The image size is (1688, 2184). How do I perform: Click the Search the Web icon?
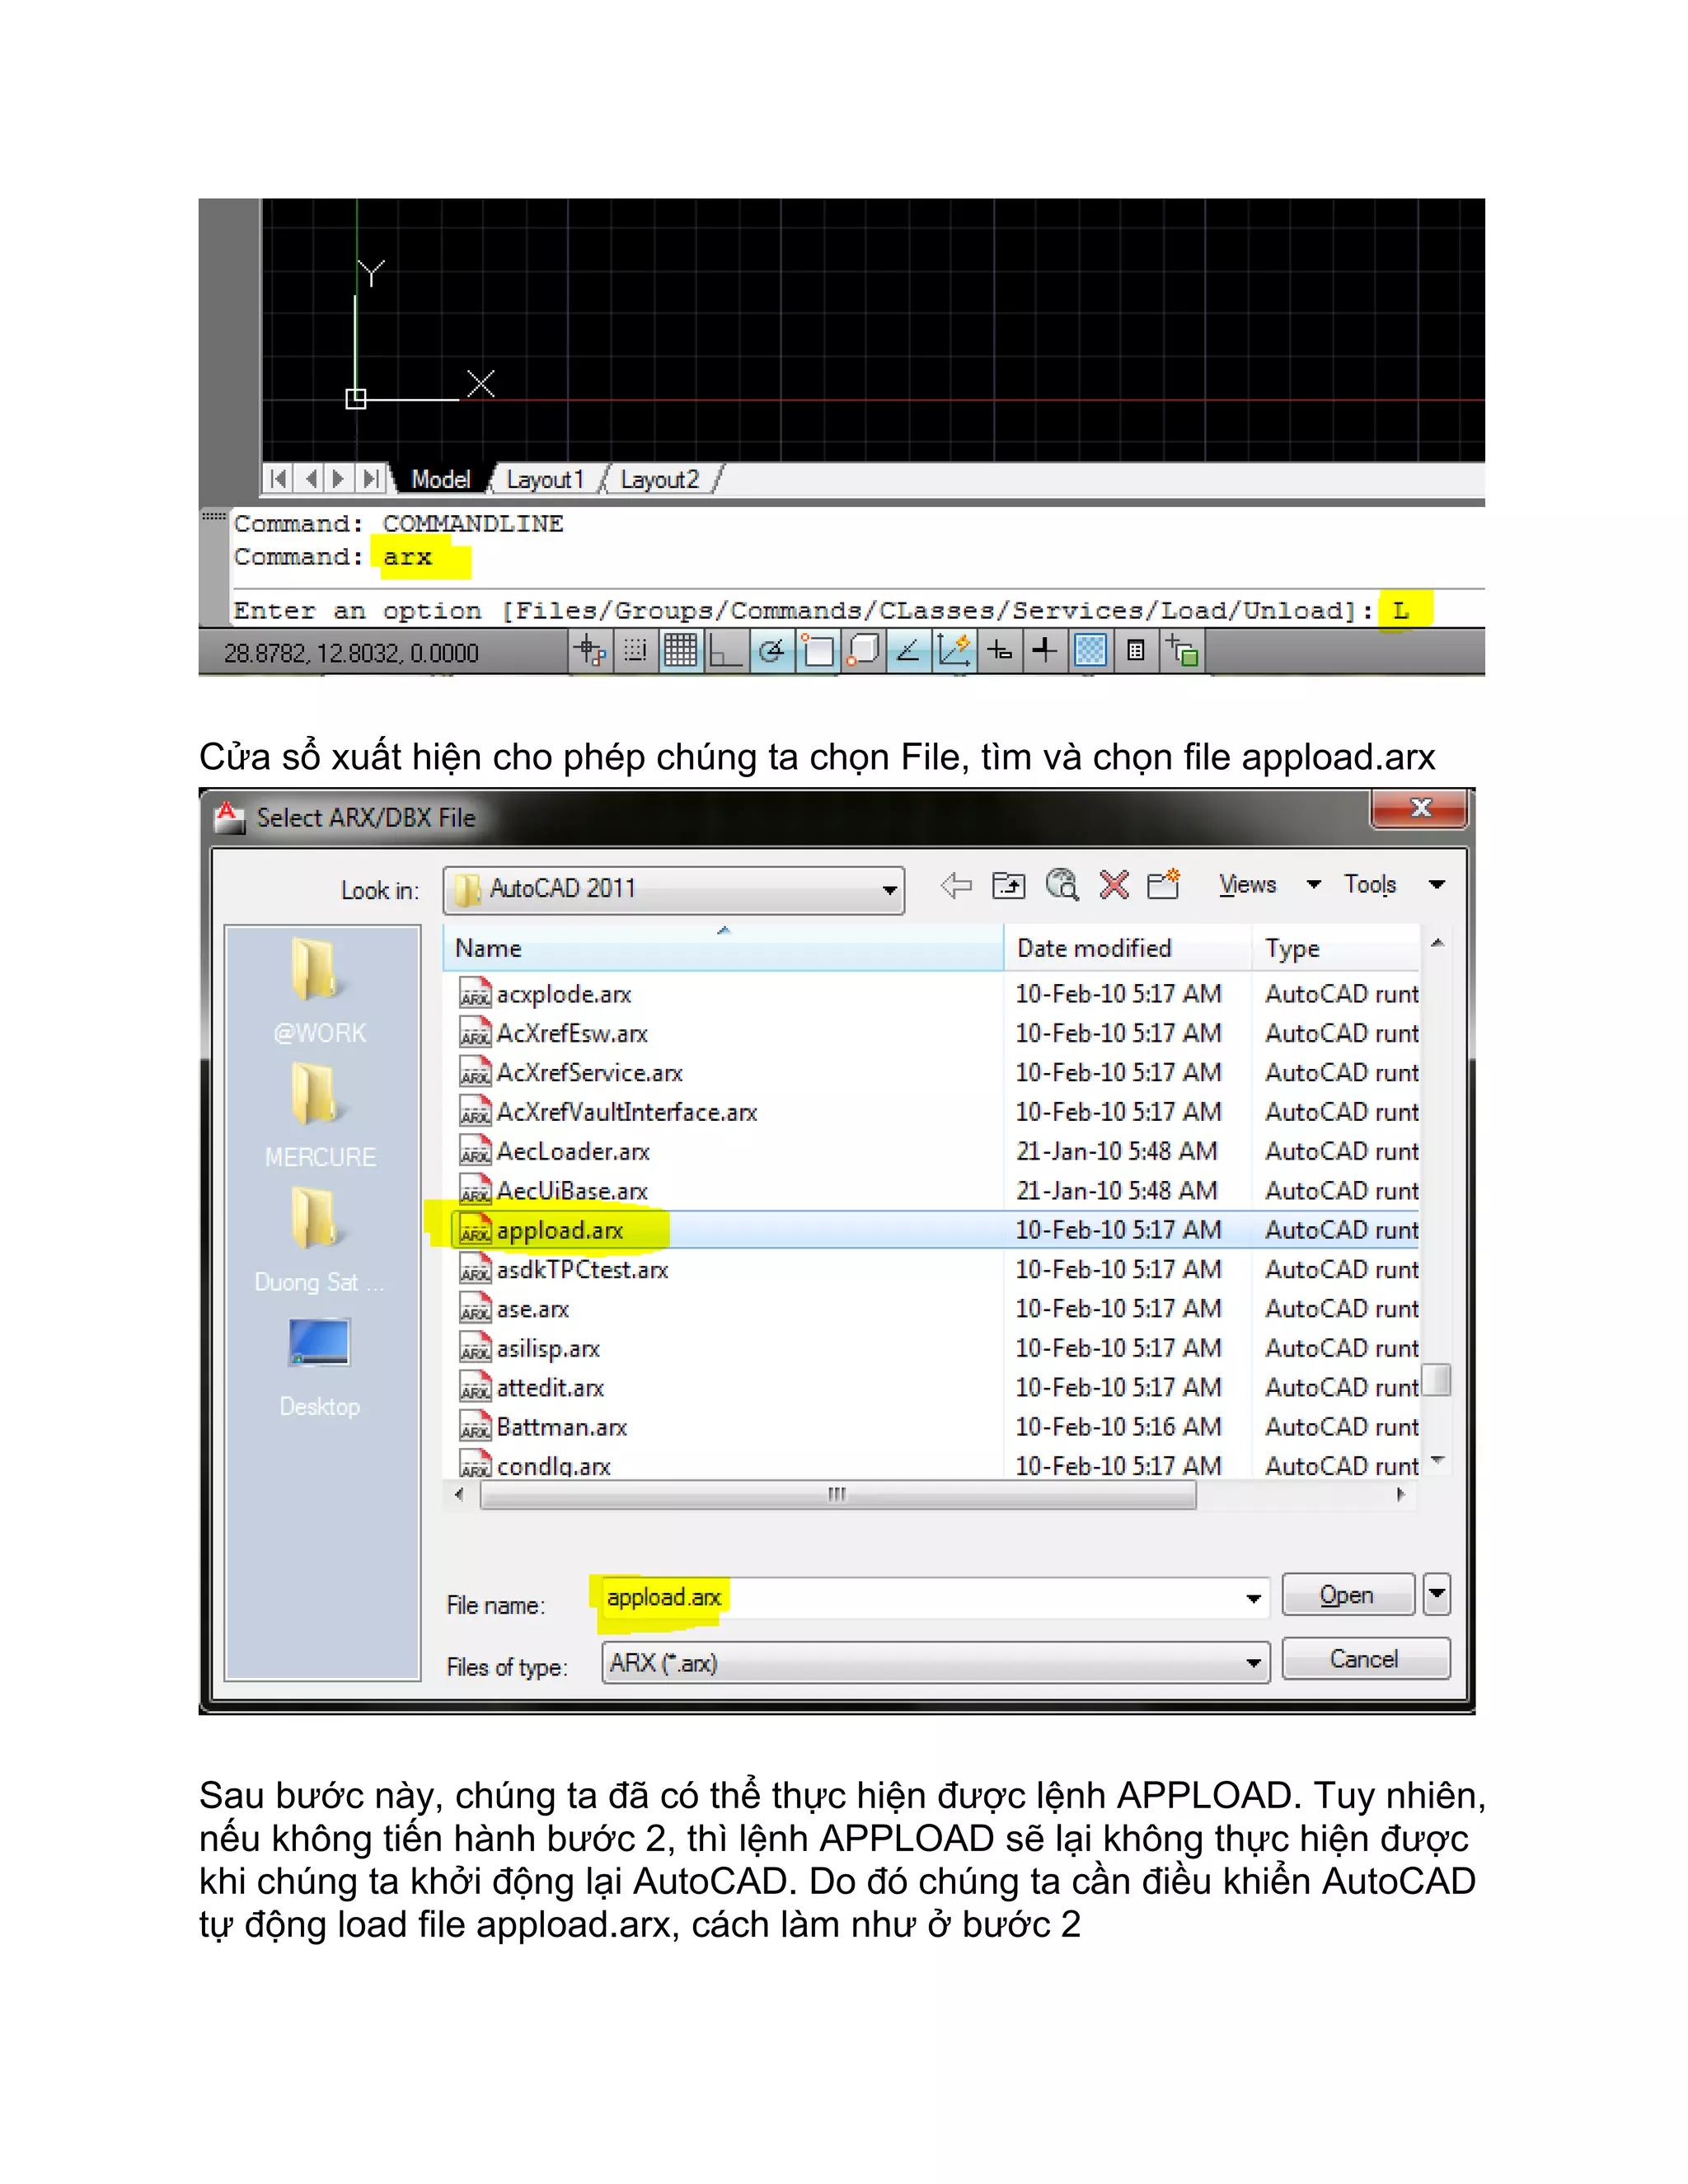click(x=1062, y=885)
